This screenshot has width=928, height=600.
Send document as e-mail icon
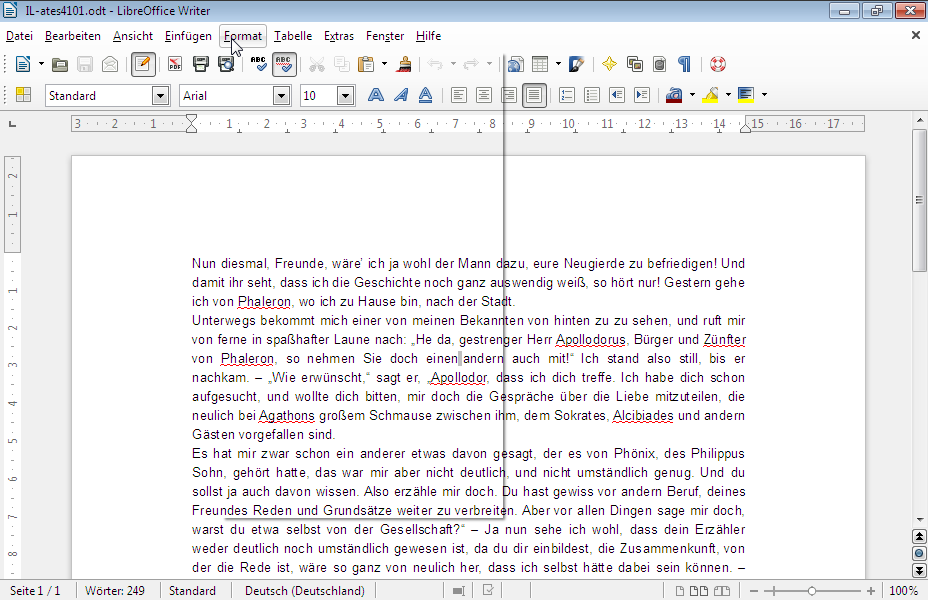[x=110, y=64]
